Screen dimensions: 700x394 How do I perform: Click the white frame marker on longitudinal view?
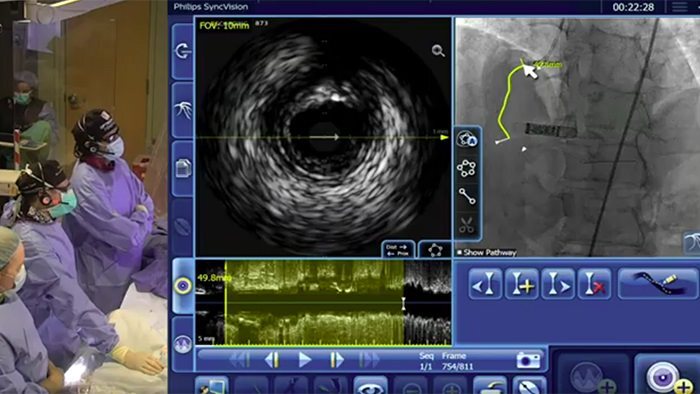(x=404, y=303)
